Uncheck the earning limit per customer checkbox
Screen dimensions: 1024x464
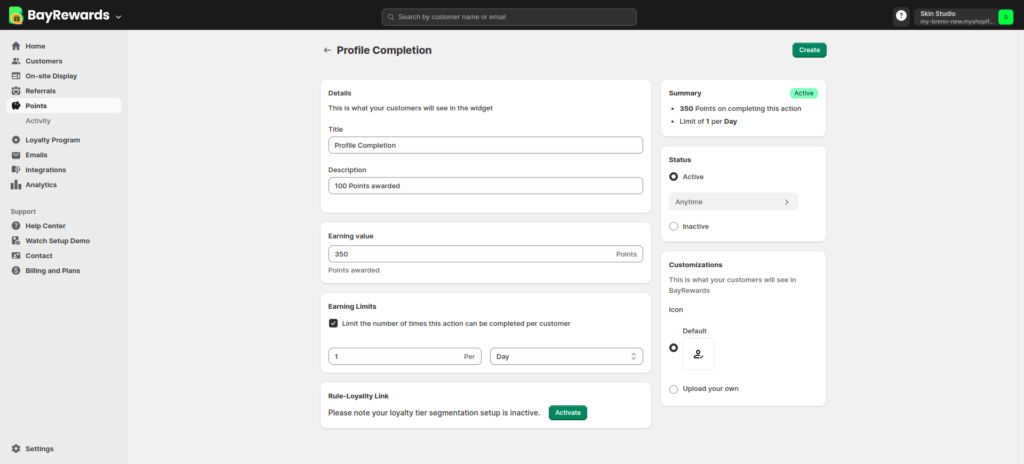pos(333,324)
